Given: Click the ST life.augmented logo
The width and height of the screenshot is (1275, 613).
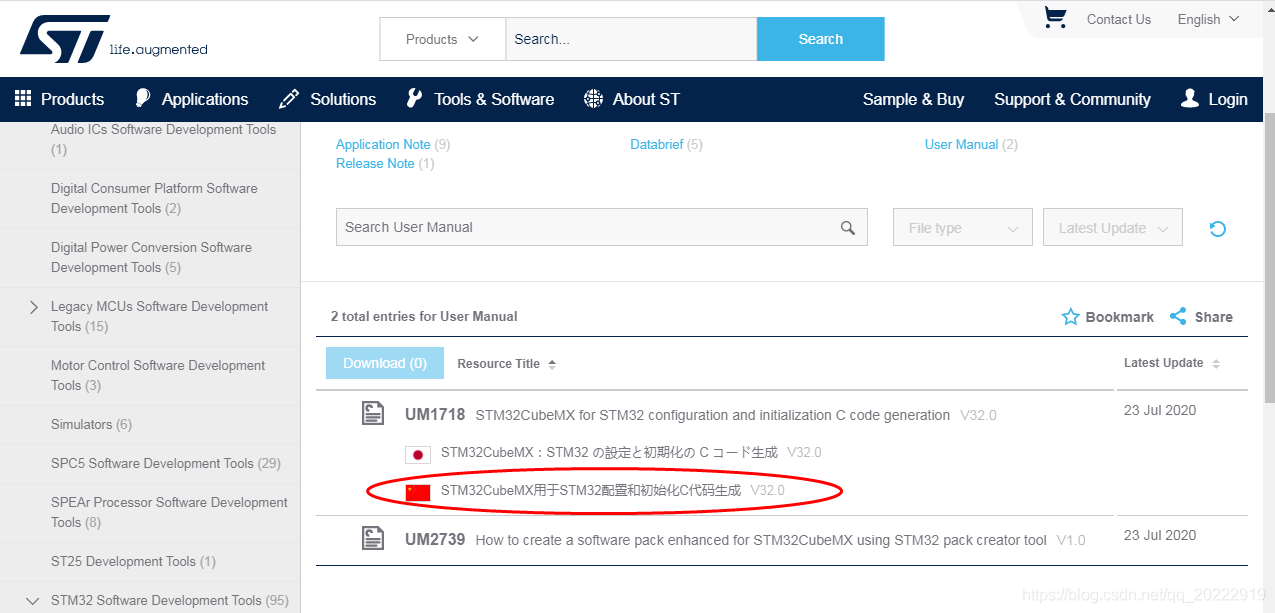Looking at the screenshot, I should [113, 39].
